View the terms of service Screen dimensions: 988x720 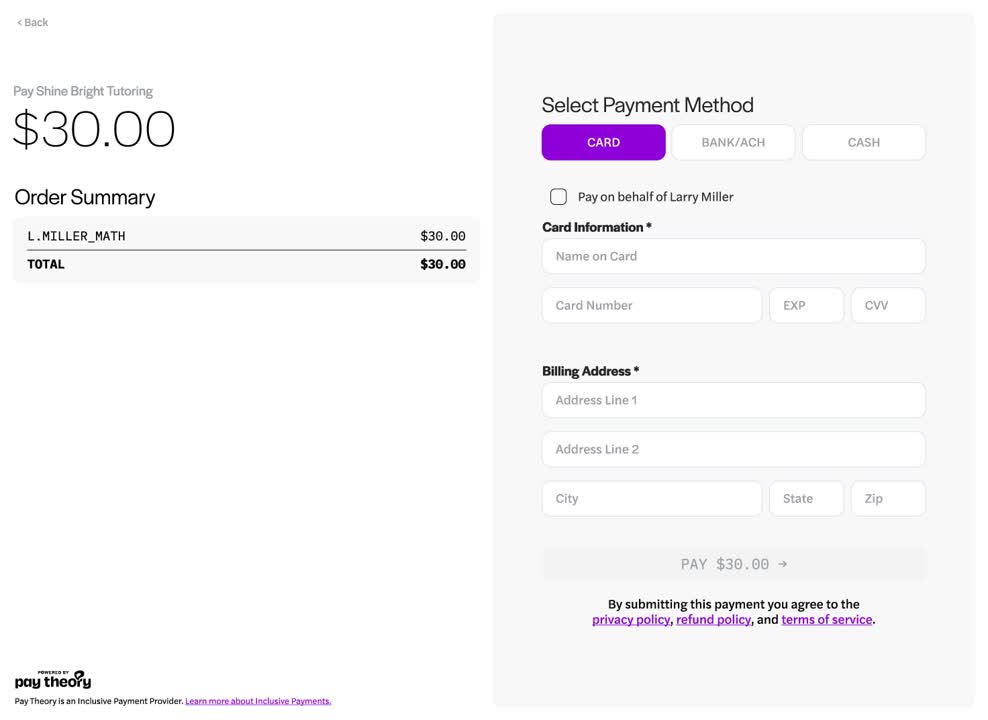point(826,619)
